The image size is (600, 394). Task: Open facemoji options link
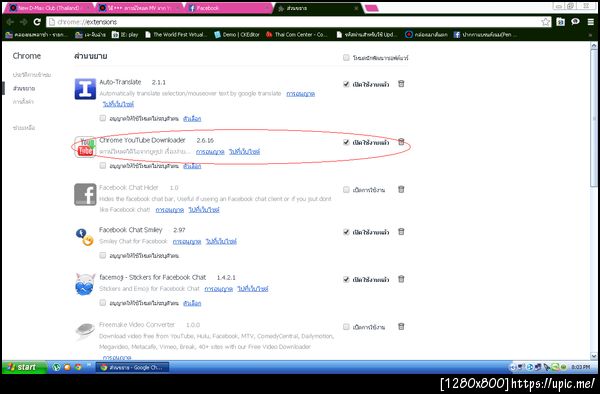[x=192, y=303]
